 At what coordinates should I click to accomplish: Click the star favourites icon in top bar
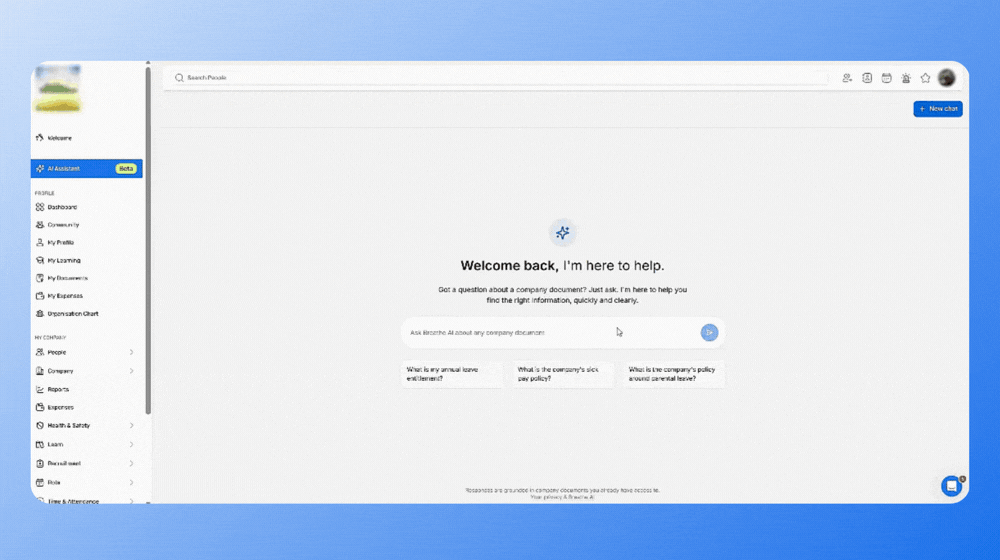tap(925, 78)
